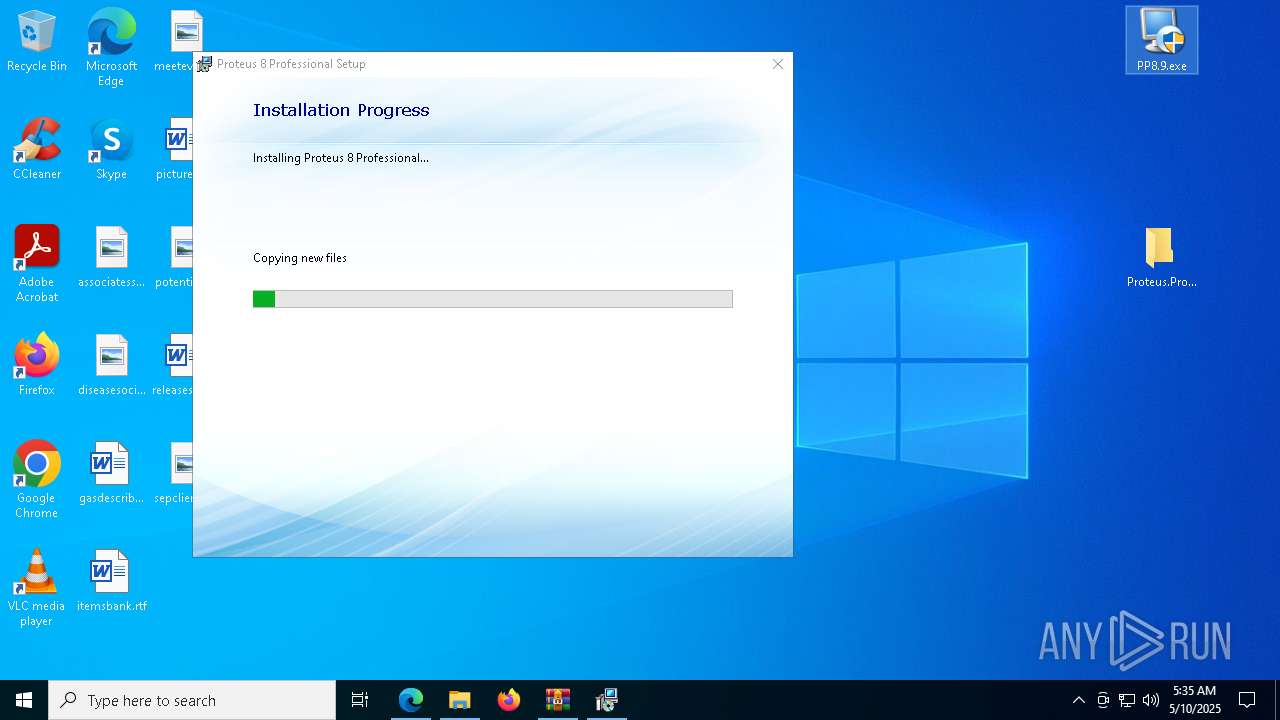Select the CCleaner desktop shortcut

tap(37, 149)
